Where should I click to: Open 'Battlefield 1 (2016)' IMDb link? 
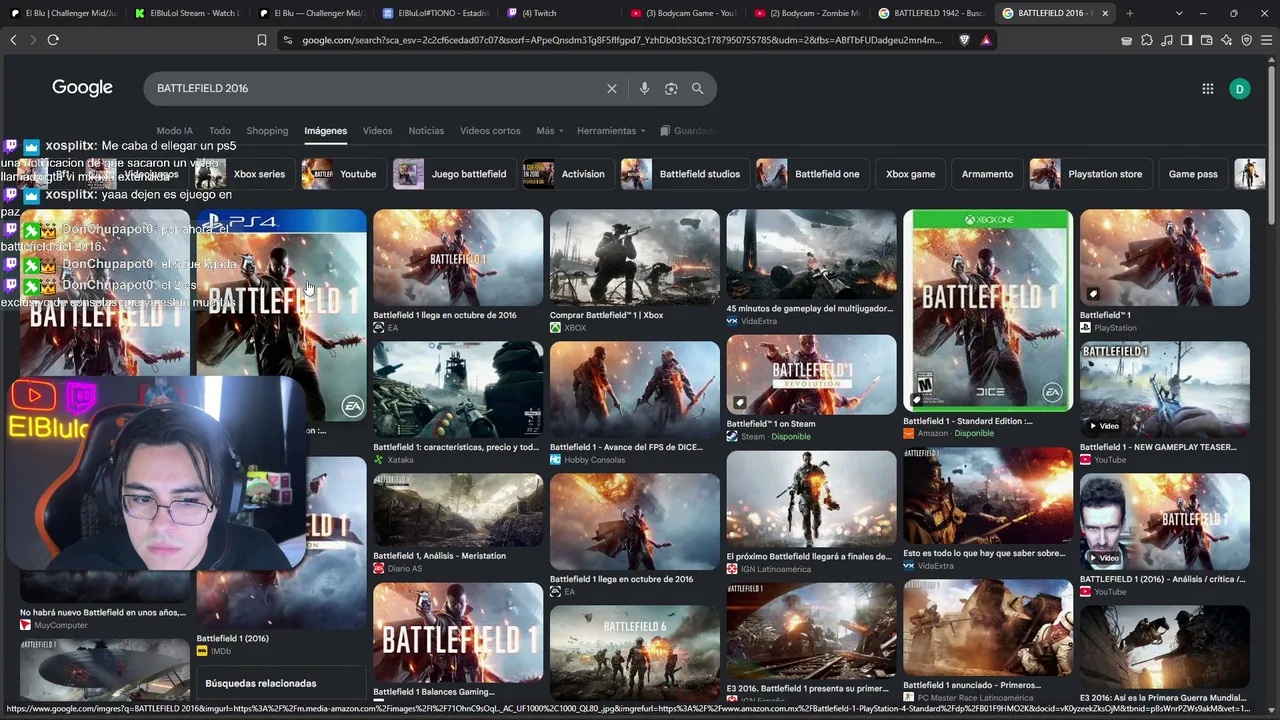click(233, 638)
